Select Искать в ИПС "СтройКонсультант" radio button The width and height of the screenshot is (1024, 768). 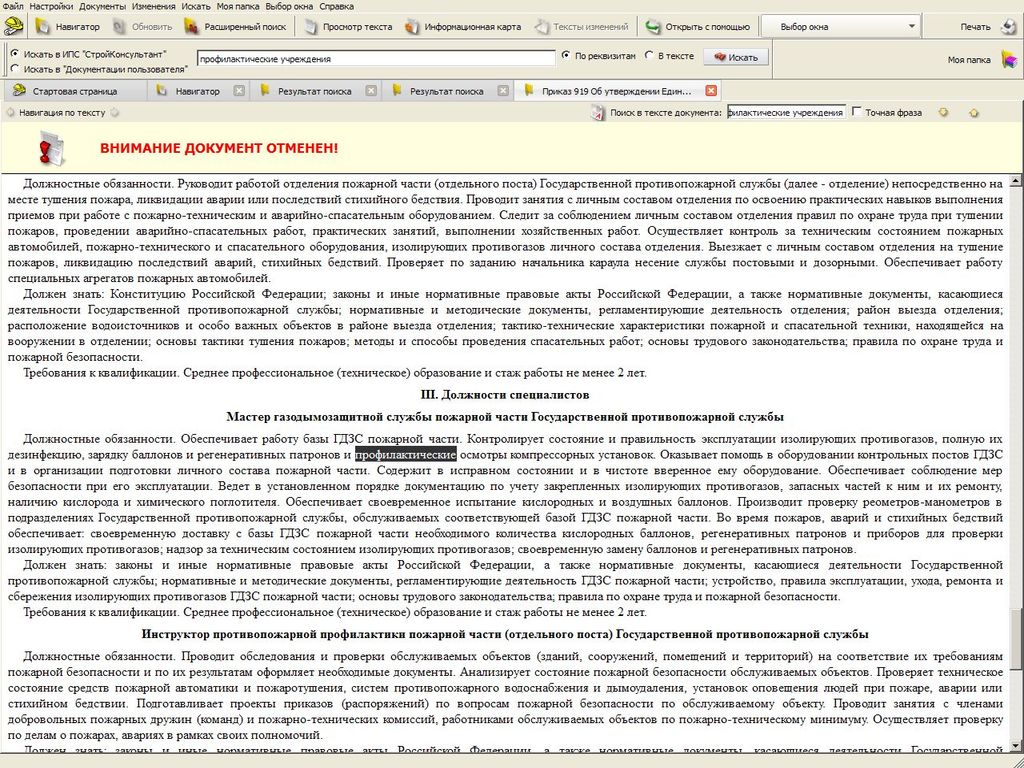click(14, 54)
